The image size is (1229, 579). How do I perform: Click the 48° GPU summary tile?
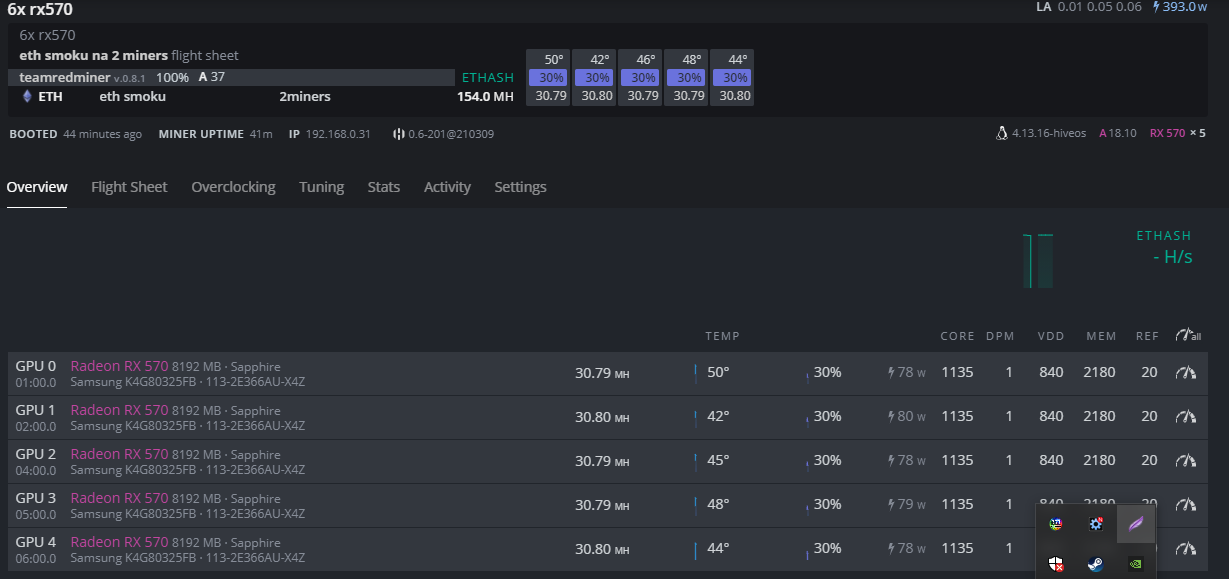click(x=686, y=77)
